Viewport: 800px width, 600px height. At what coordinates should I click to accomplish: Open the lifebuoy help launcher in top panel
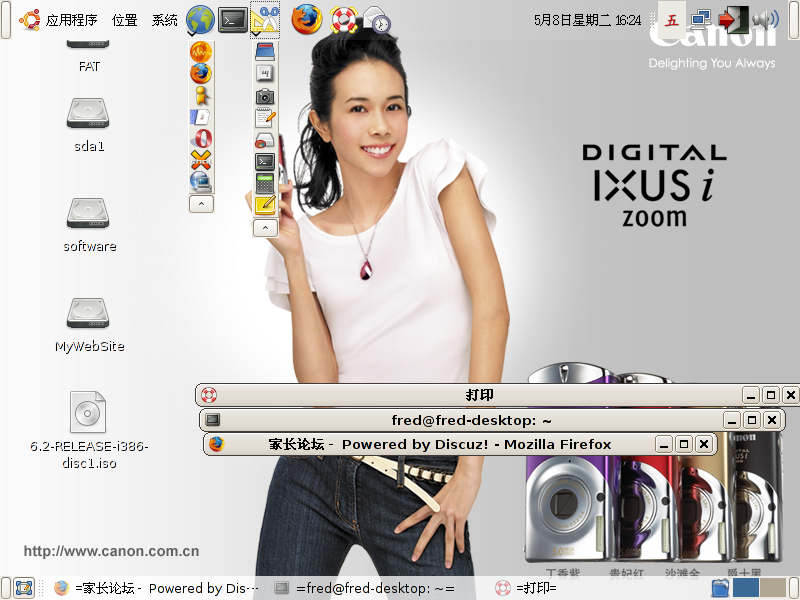pyautogui.click(x=343, y=20)
